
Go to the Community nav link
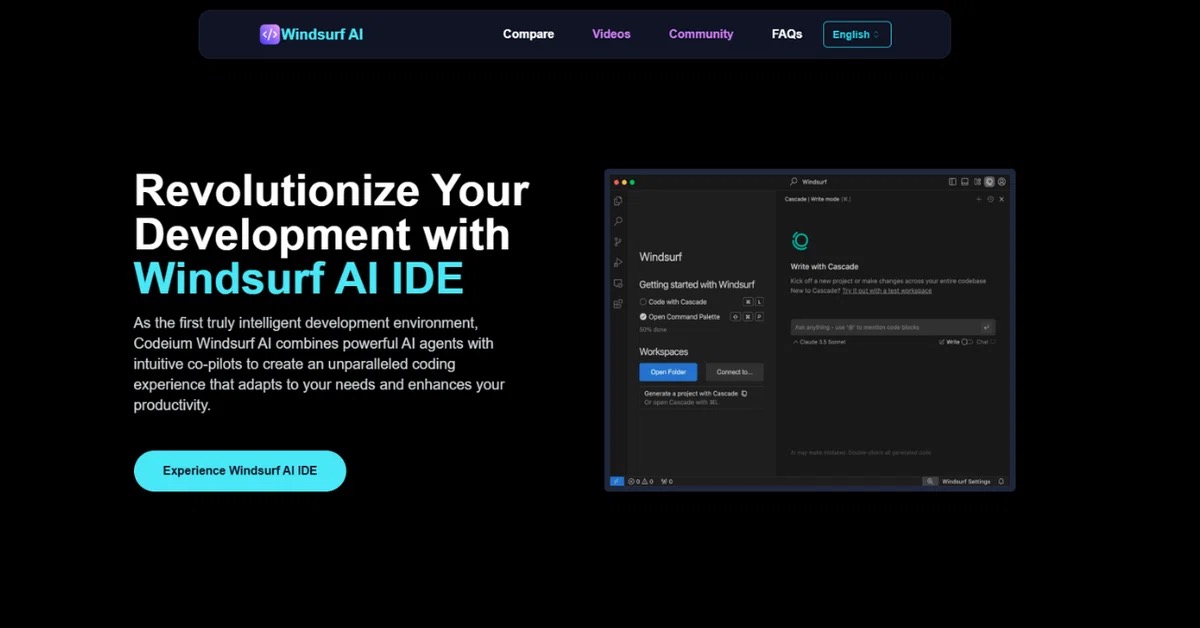[700, 34]
